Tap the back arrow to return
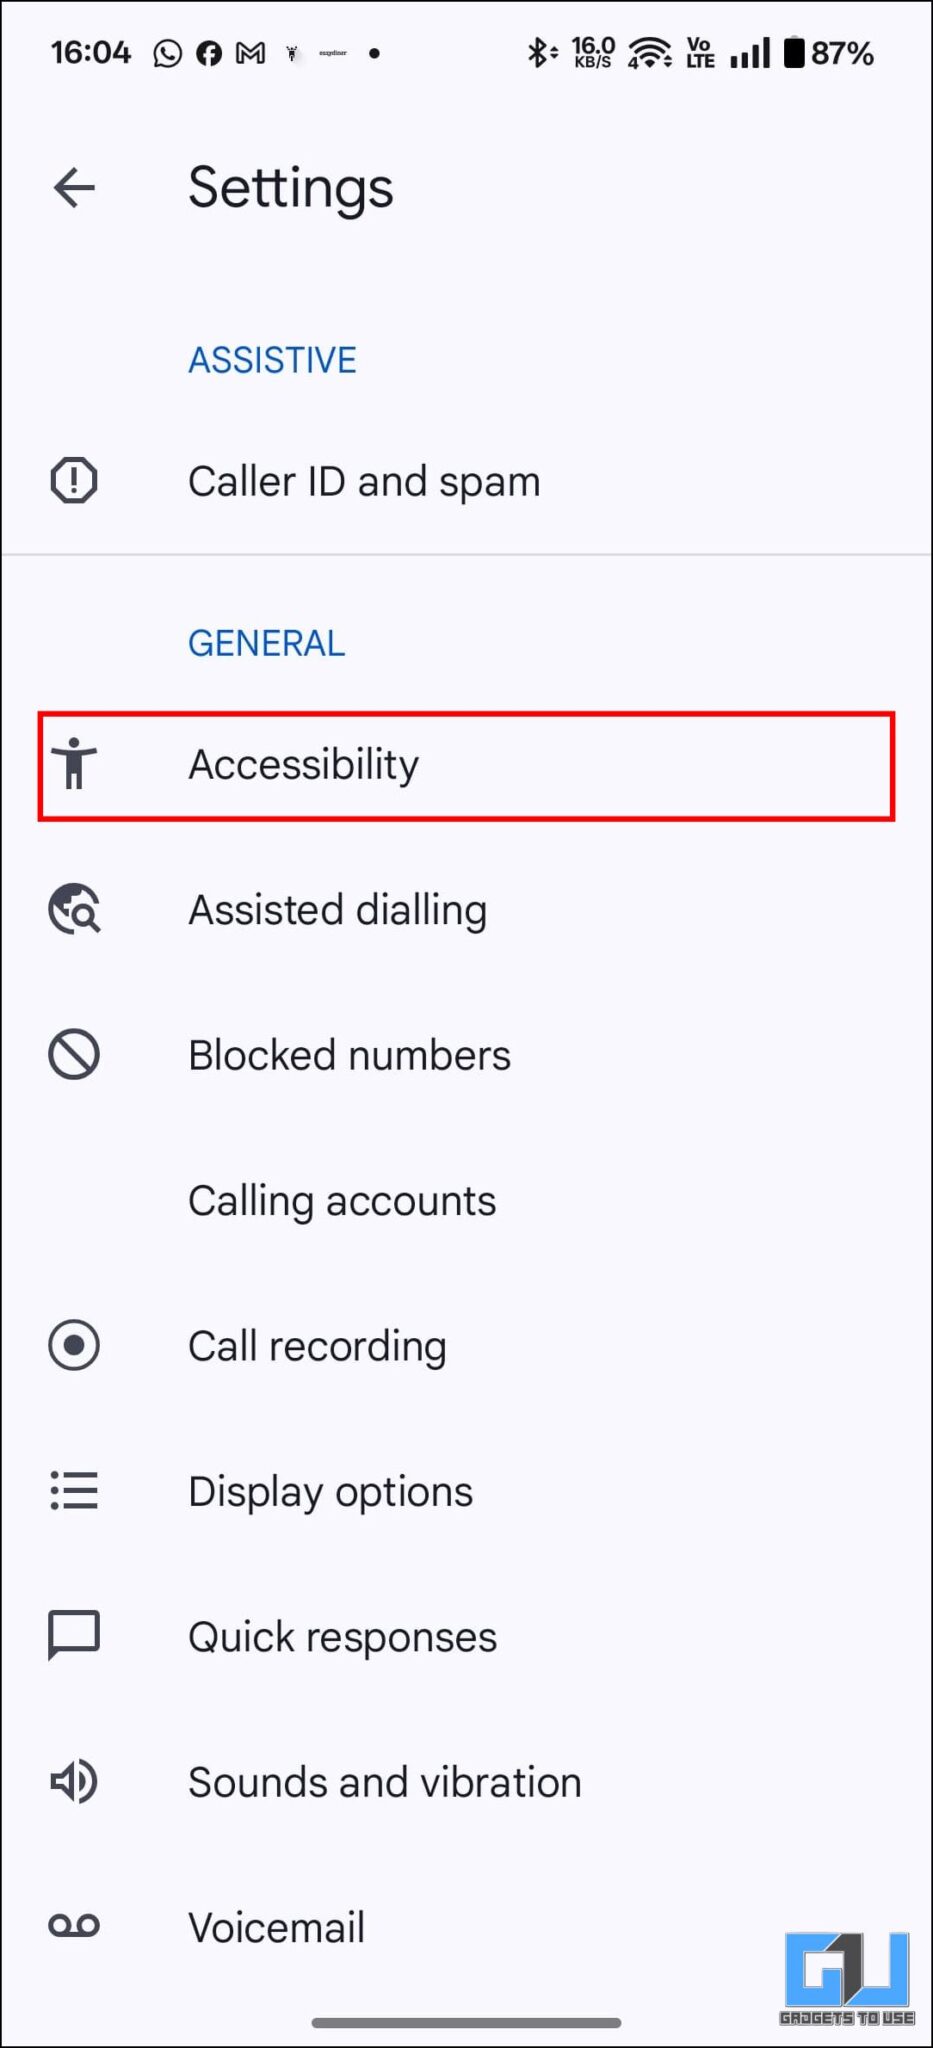The height and width of the screenshot is (2048, 933). click(x=73, y=188)
